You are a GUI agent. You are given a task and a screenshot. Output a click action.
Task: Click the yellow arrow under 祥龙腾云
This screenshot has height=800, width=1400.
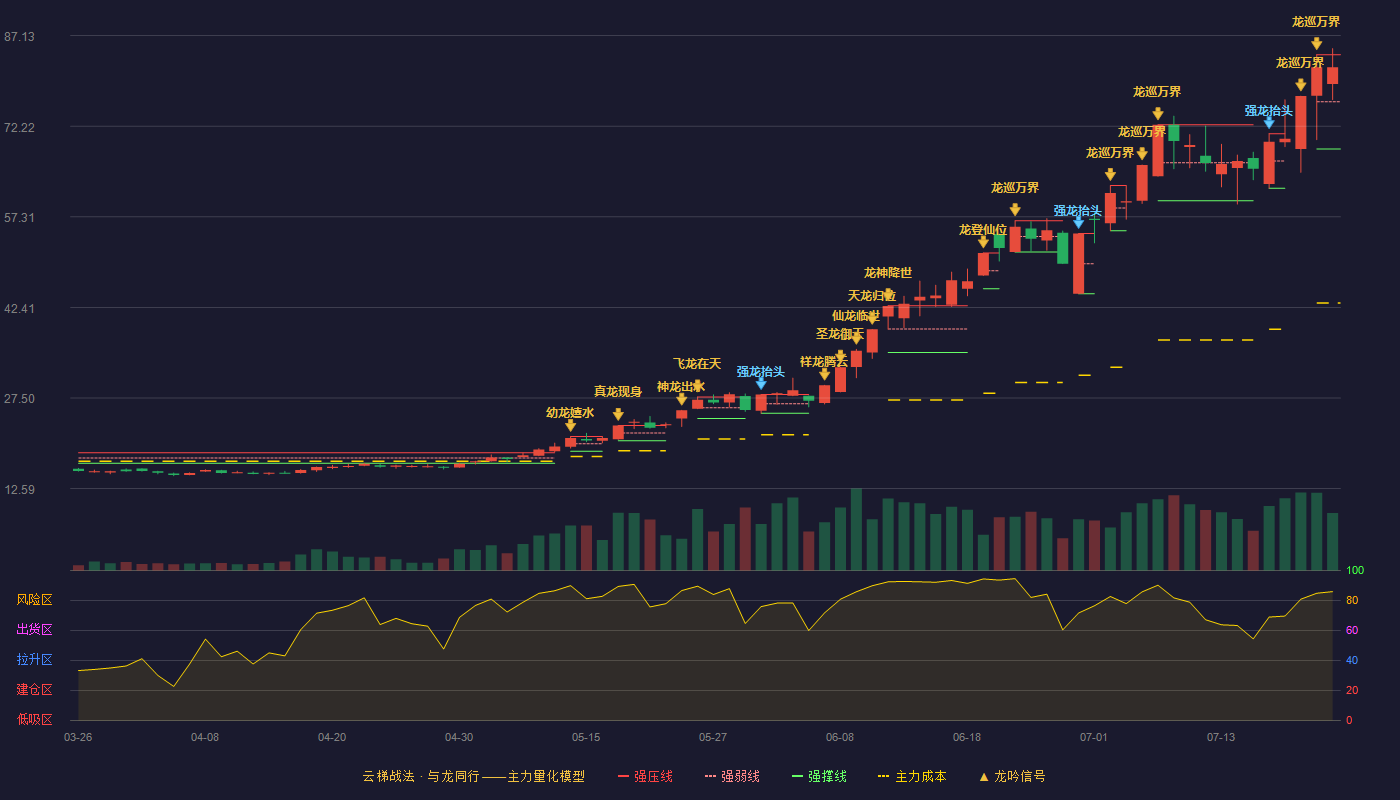pos(824,374)
